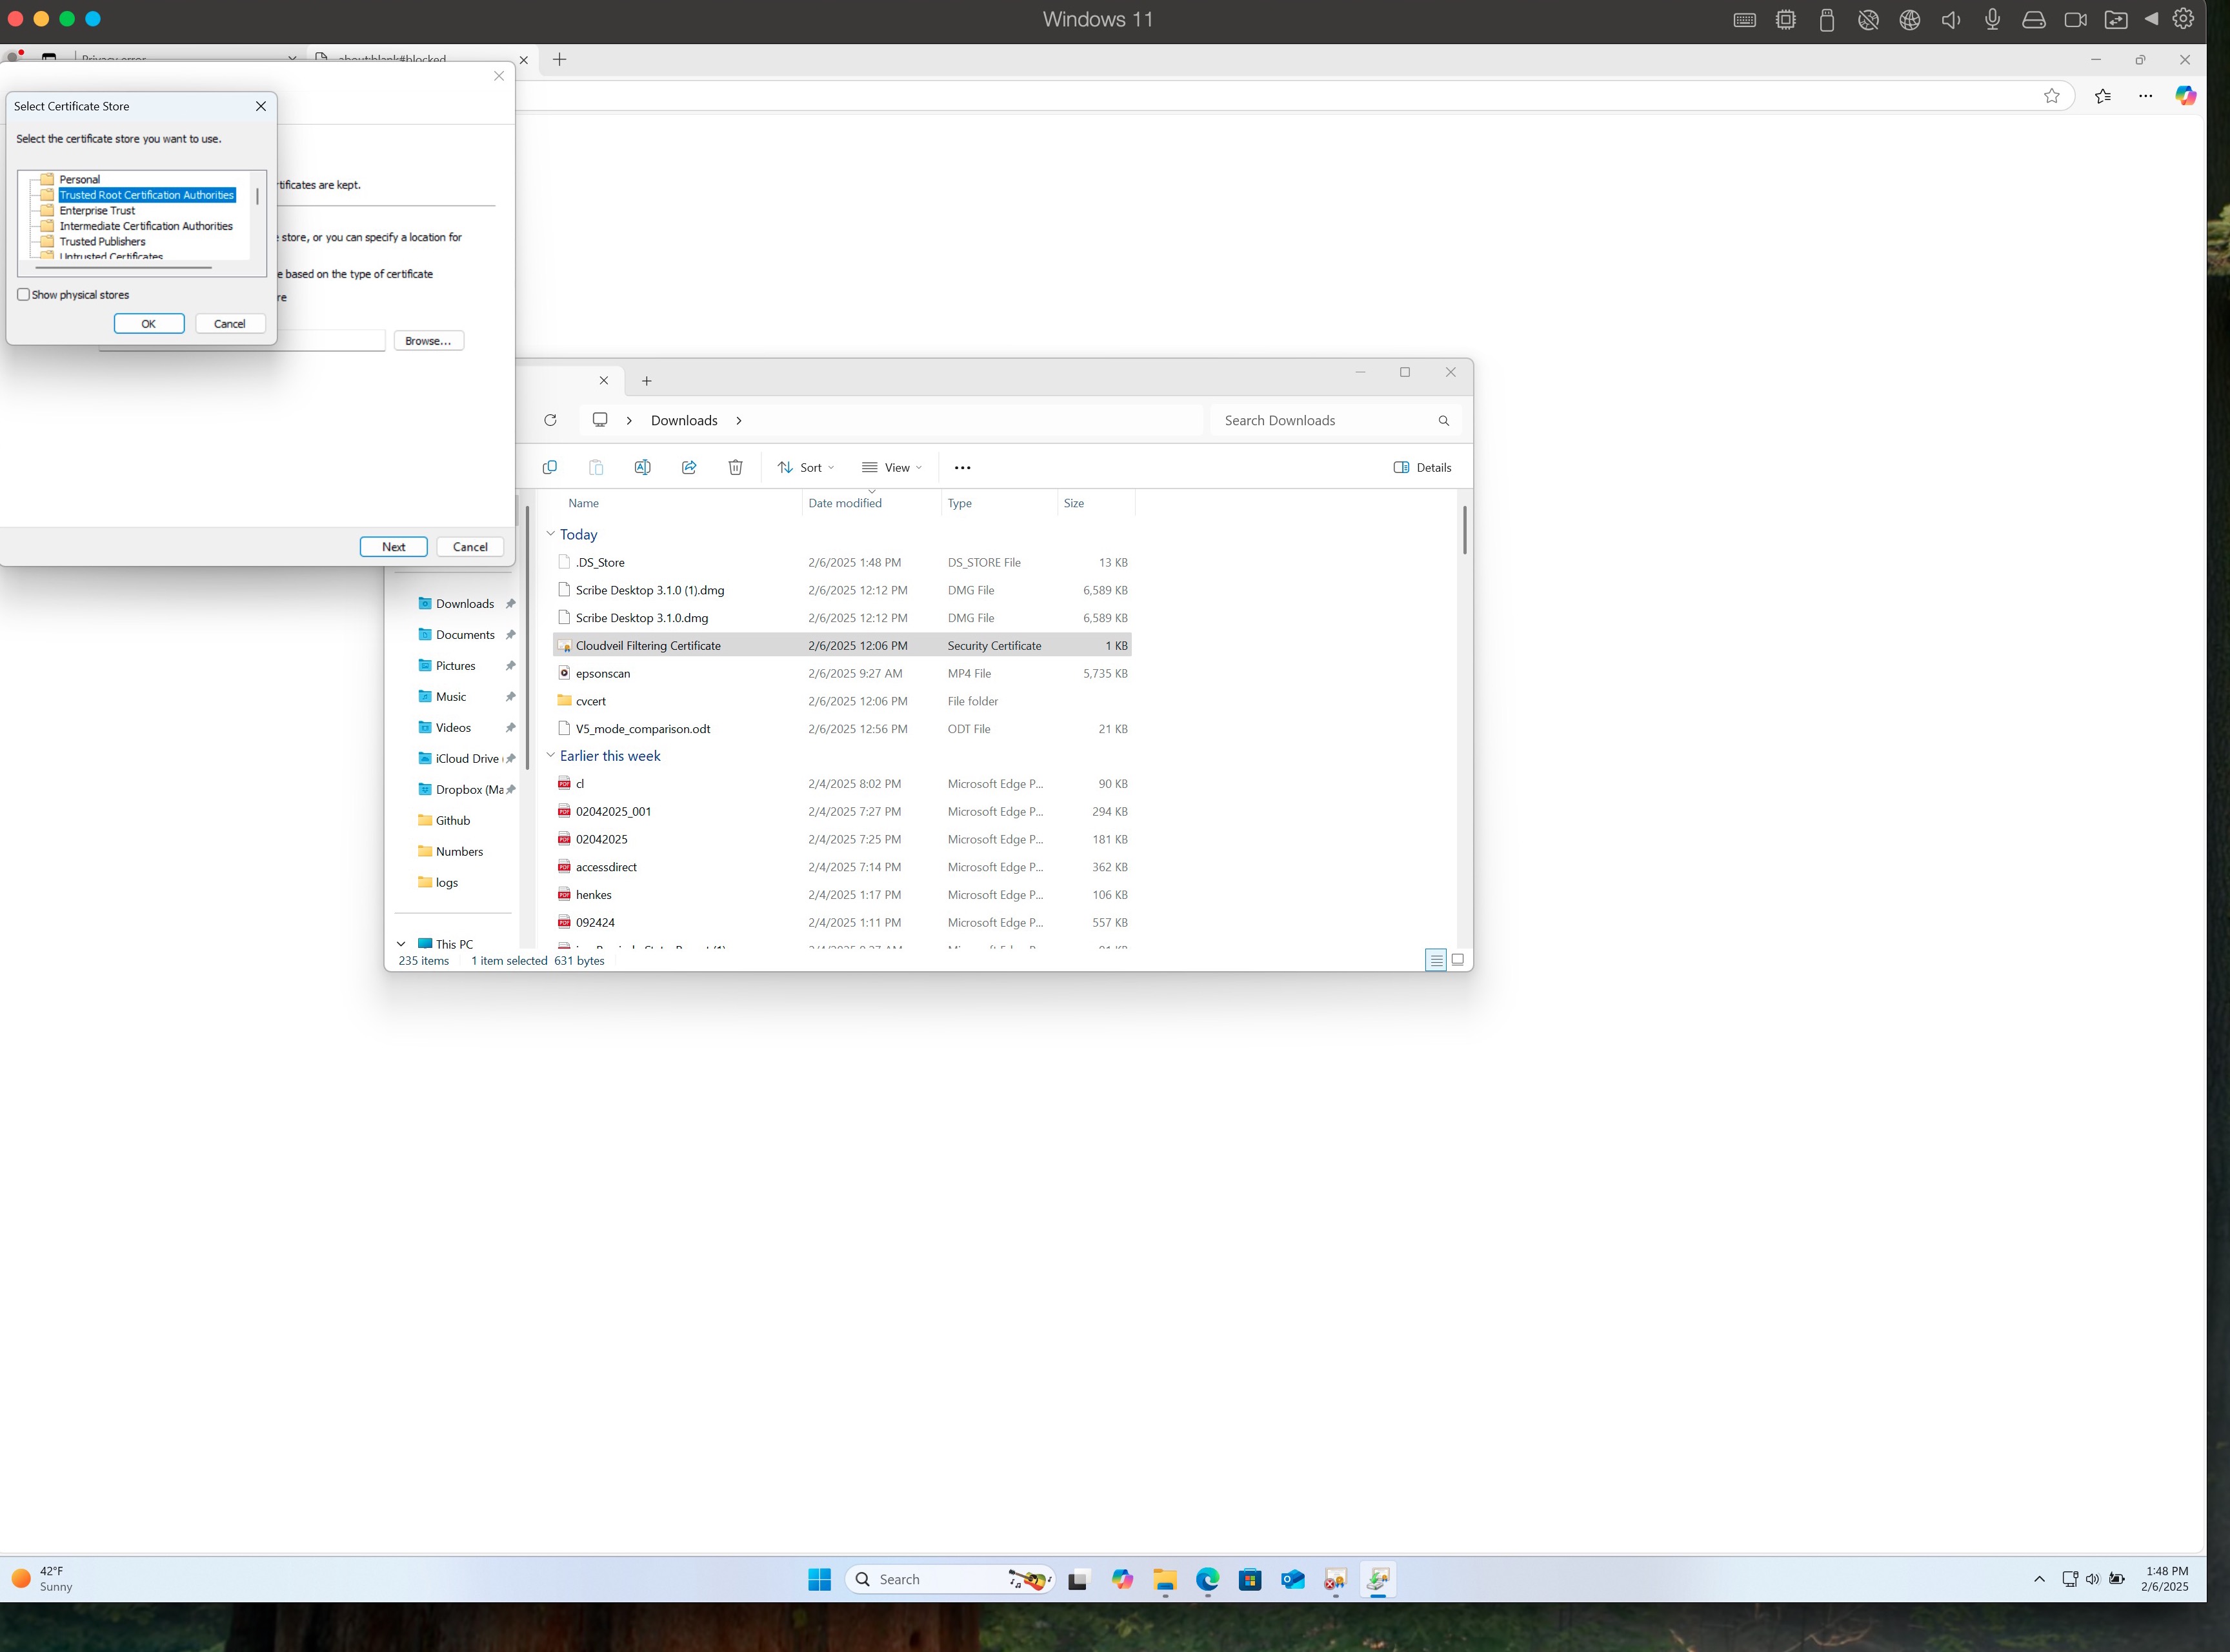Open Microsoft Store from the taskbar
This screenshot has width=2230, height=1652.
pos(1249,1579)
